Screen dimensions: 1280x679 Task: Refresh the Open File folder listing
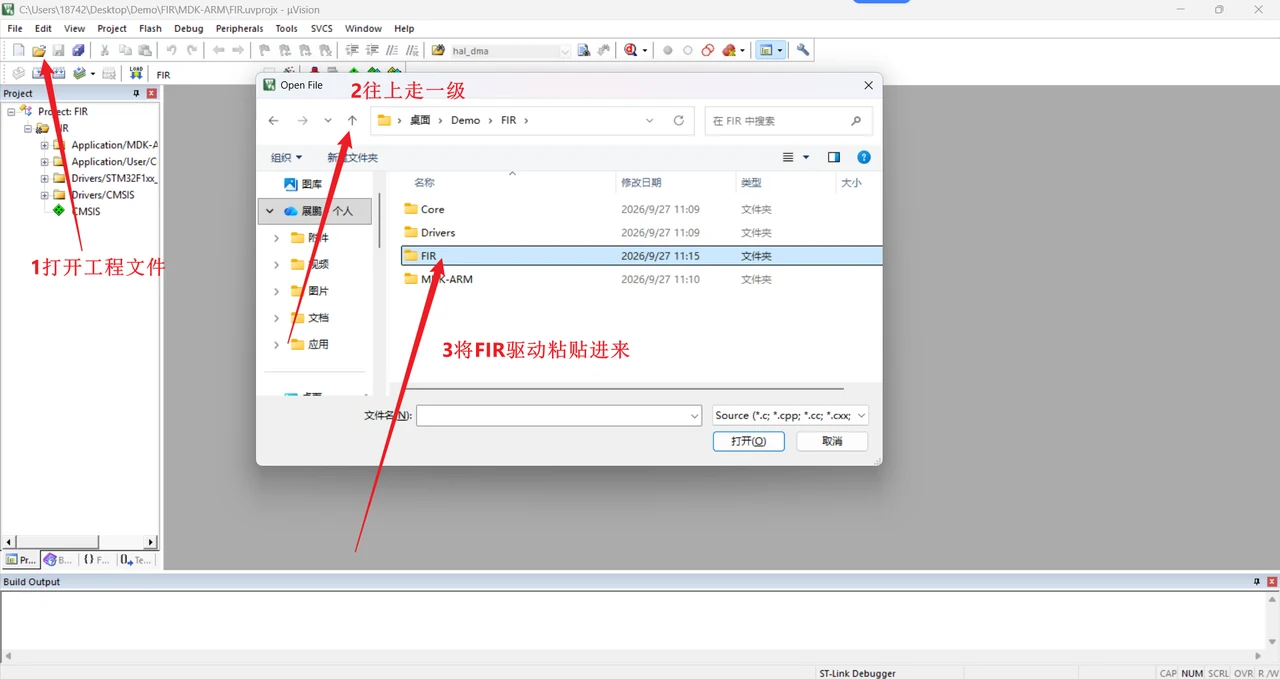click(679, 120)
